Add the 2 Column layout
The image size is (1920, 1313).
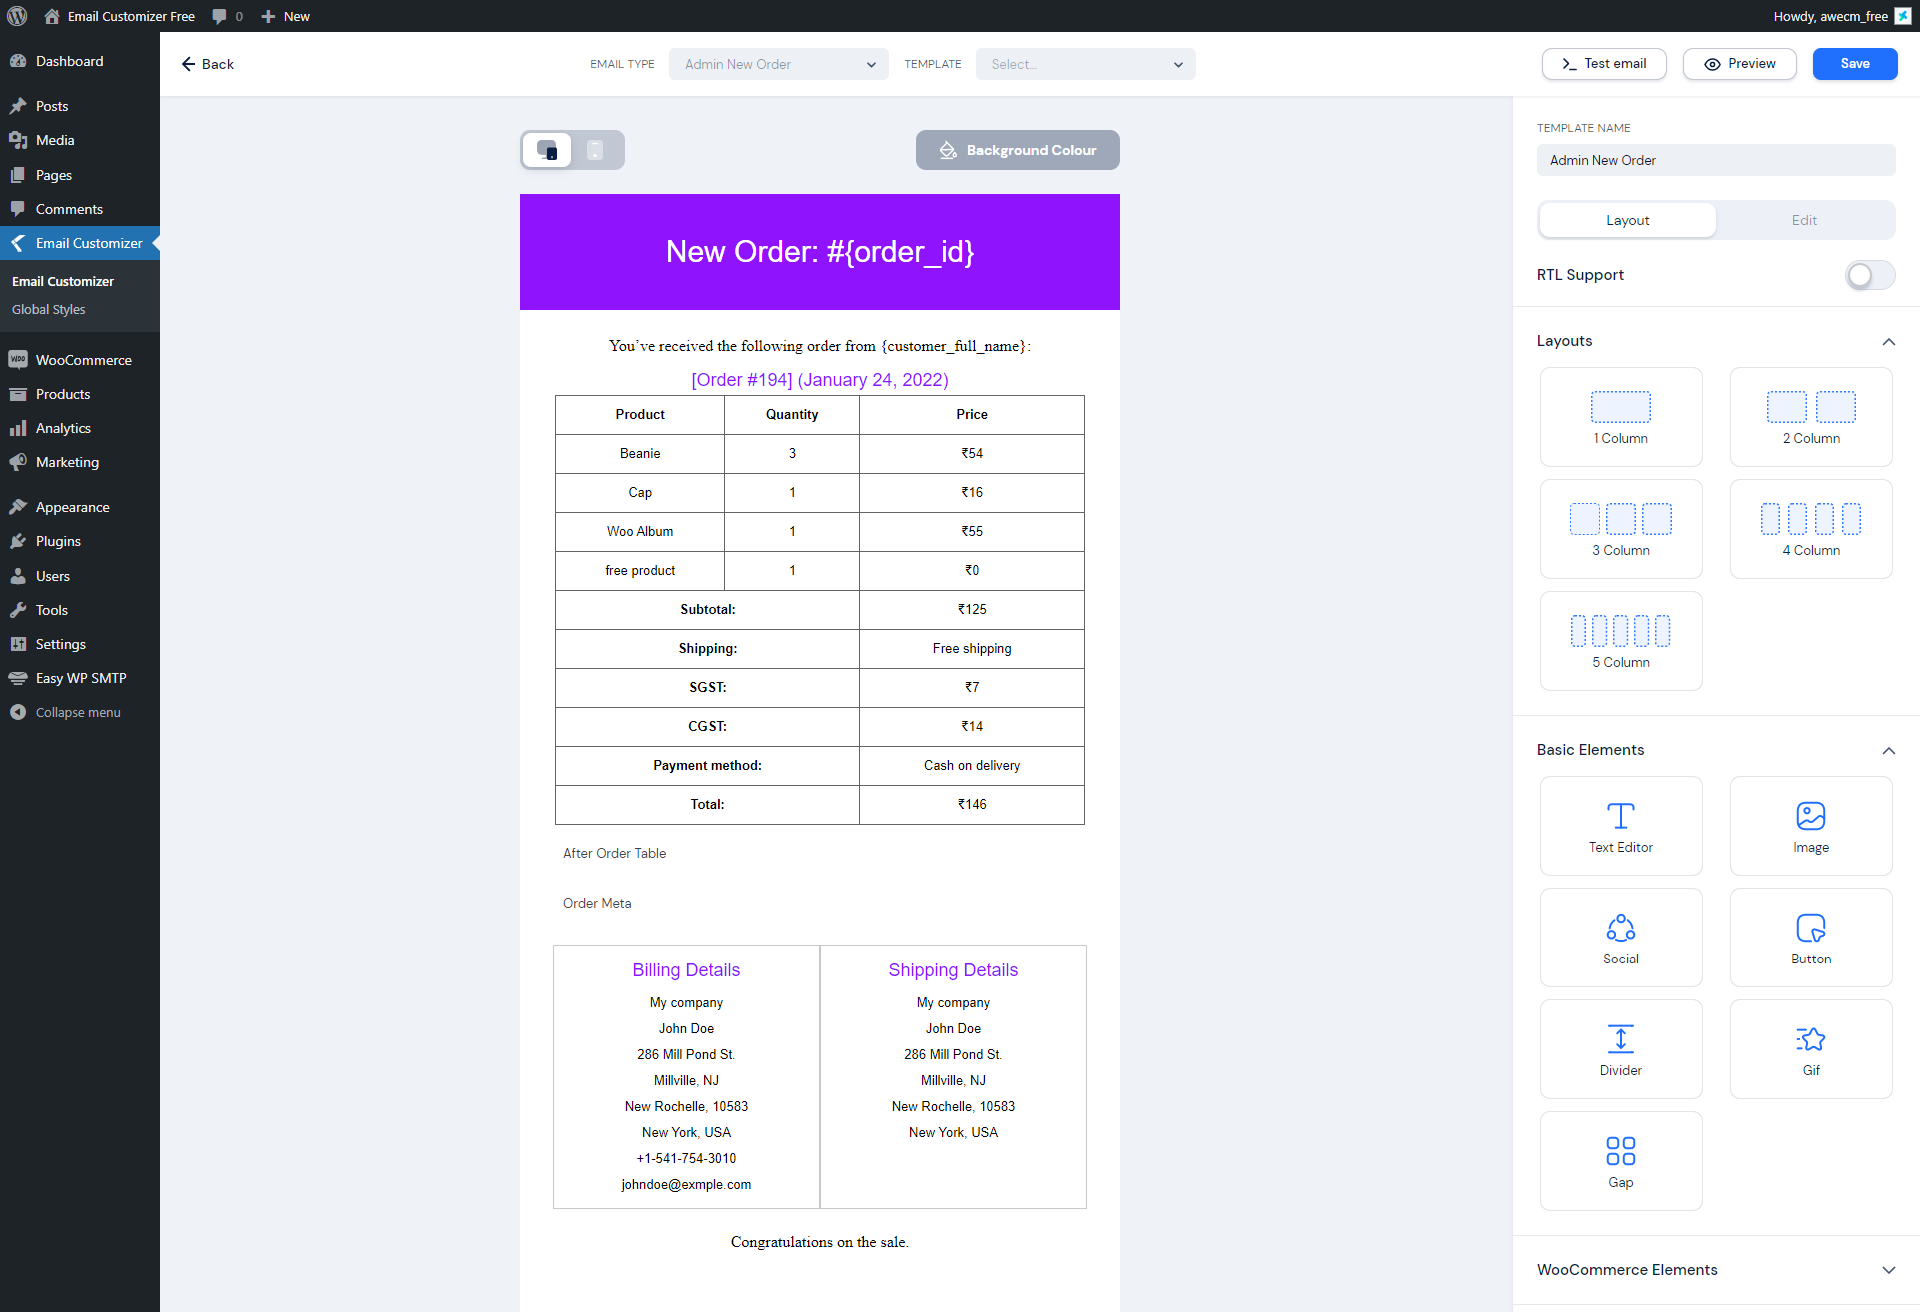[1811, 417]
